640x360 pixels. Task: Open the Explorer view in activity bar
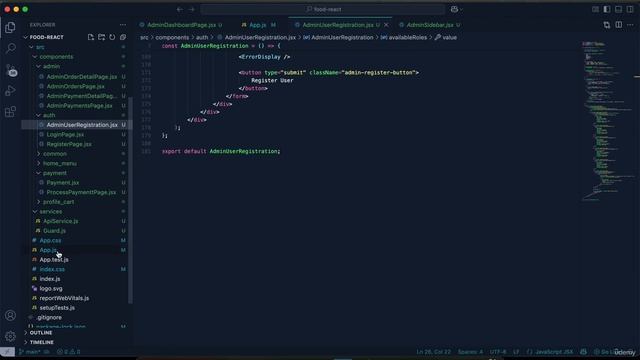pos(10,27)
